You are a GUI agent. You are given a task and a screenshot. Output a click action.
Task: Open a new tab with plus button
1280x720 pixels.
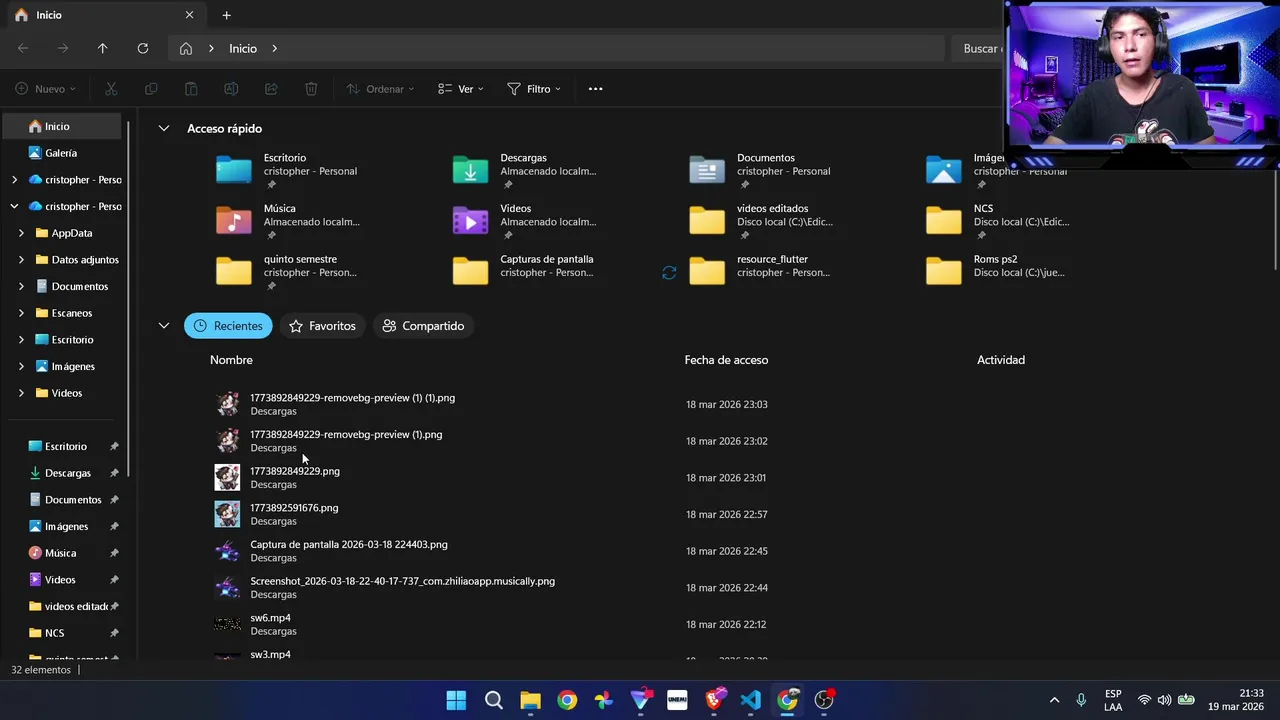tap(226, 15)
